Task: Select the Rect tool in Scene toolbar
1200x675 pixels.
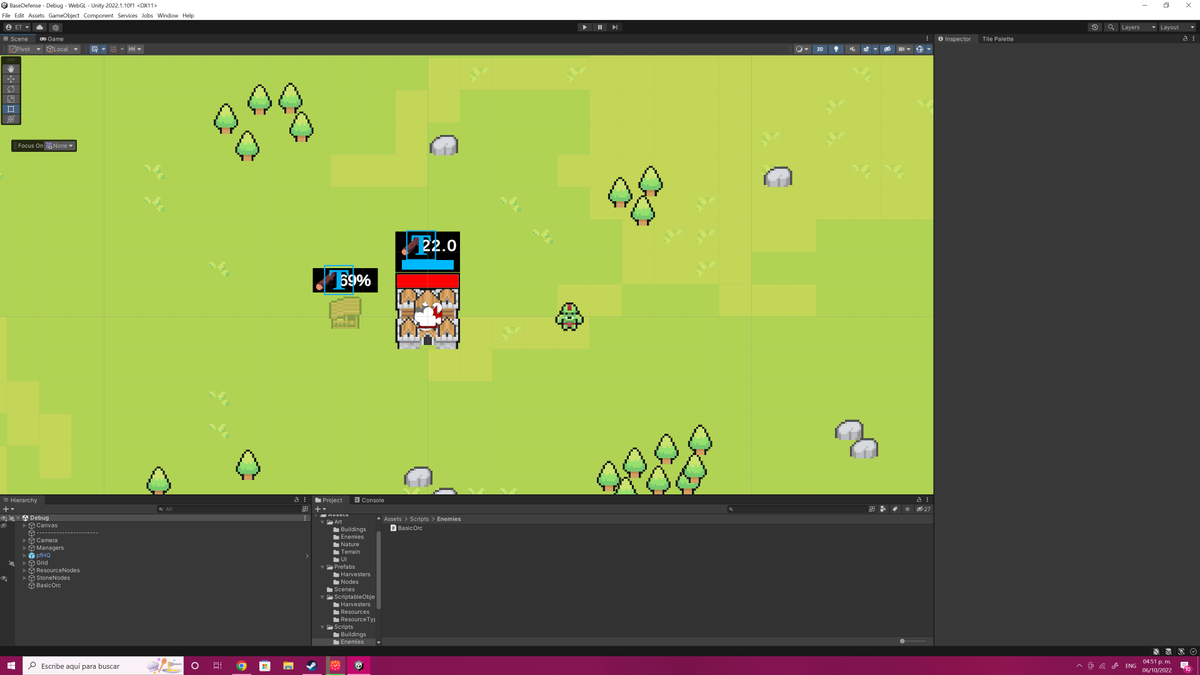Action: click(11, 108)
